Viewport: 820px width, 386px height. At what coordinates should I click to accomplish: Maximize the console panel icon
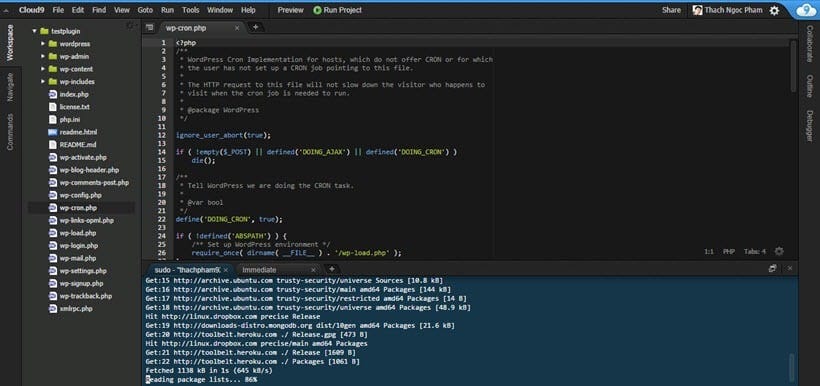tap(772, 268)
